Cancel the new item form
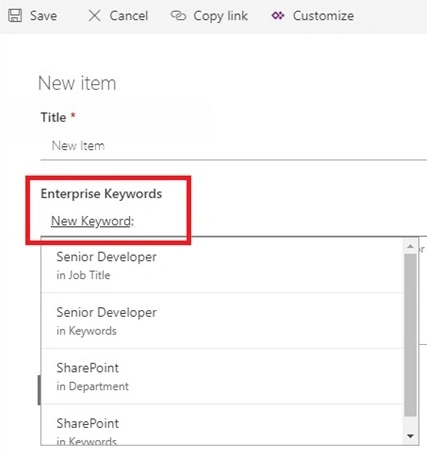The height and width of the screenshot is (456, 427). pos(118,16)
